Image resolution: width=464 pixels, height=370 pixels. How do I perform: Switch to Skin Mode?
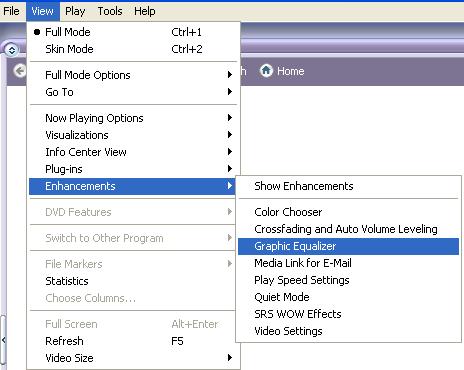pyautogui.click(x=133, y=49)
